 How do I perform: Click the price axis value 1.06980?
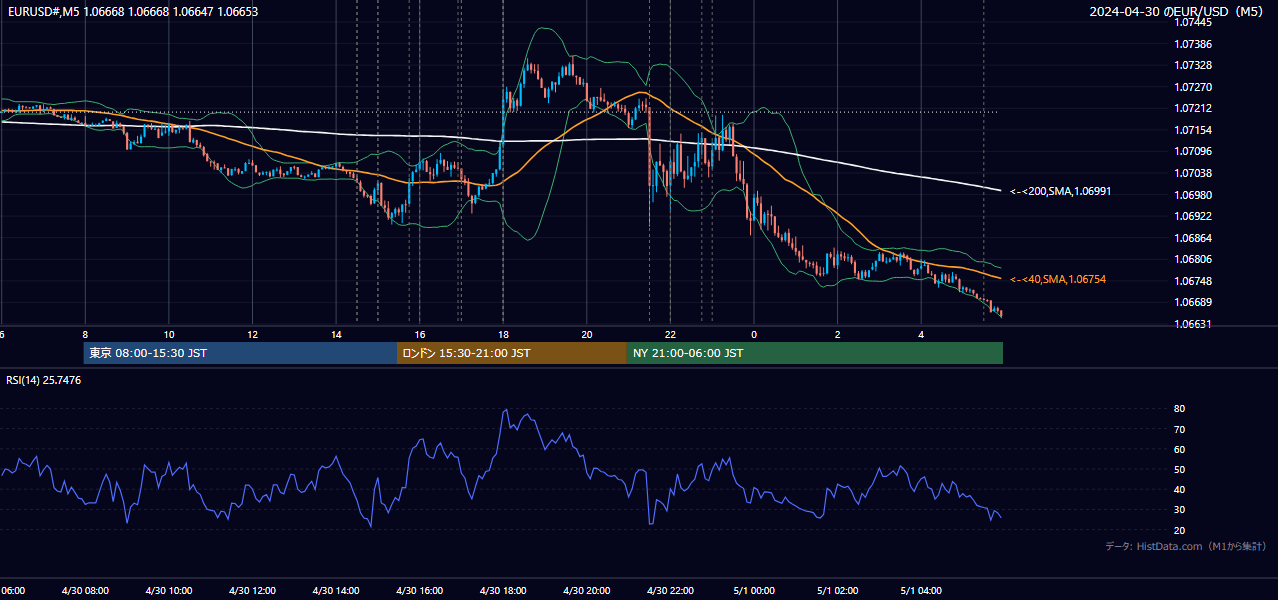click(x=1192, y=195)
